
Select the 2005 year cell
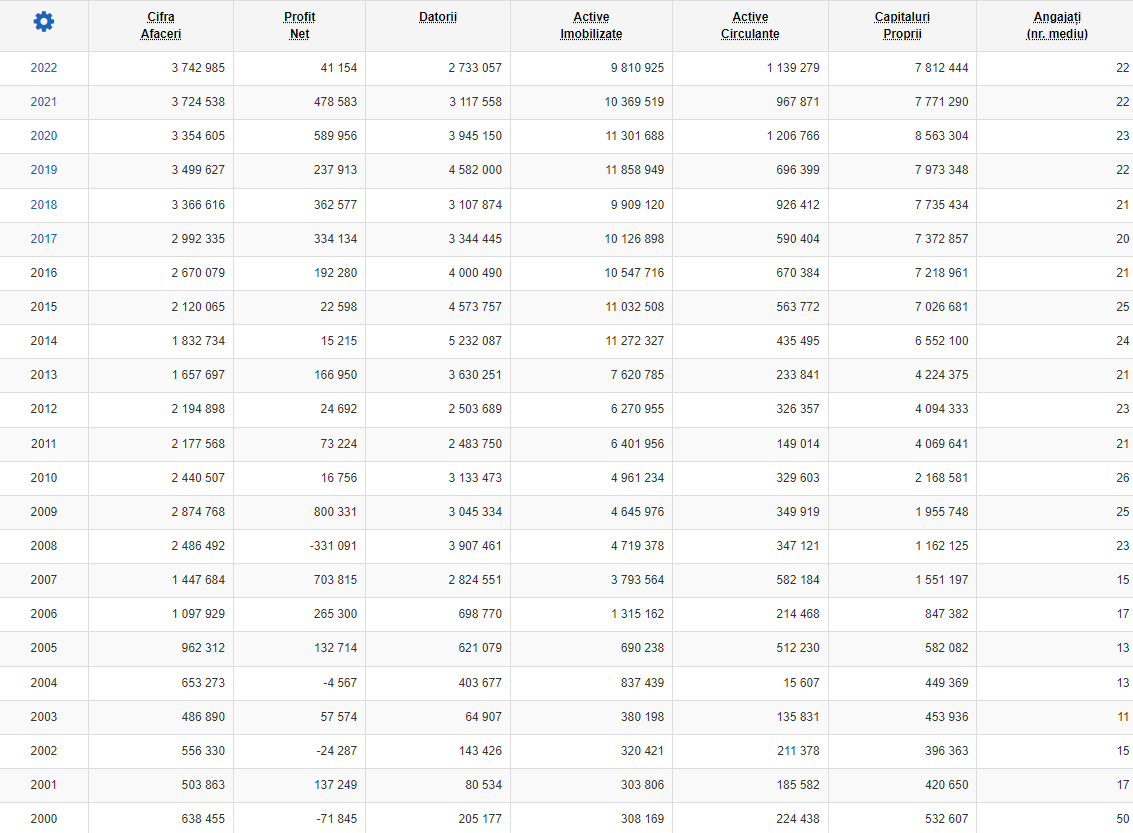tap(43, 647)
